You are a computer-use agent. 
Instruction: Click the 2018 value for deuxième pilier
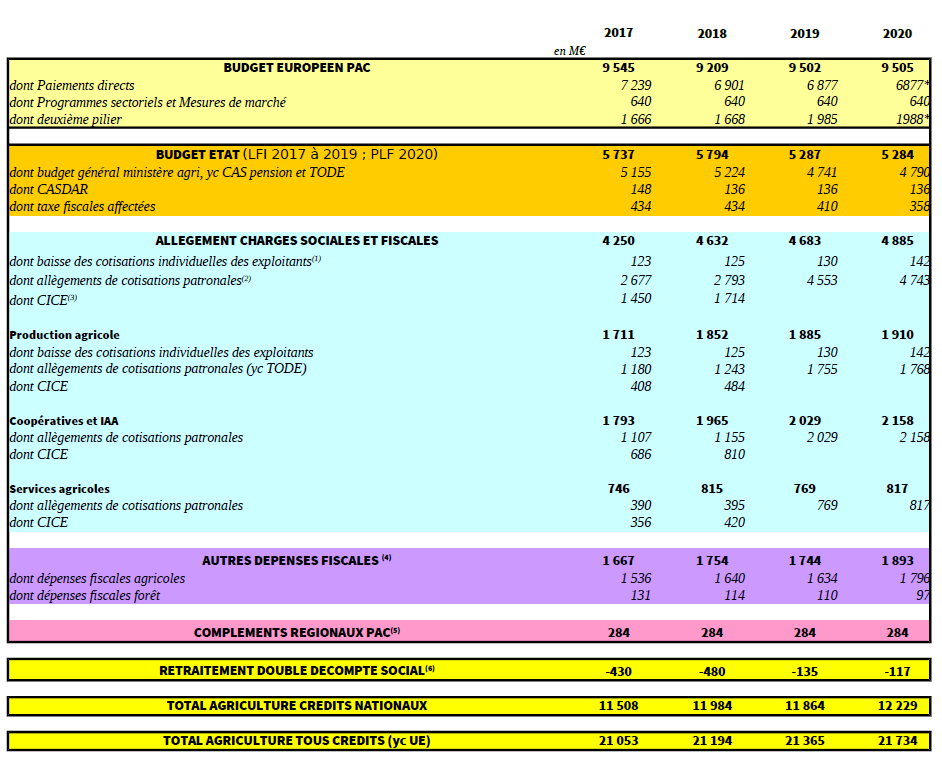point(729,120)
